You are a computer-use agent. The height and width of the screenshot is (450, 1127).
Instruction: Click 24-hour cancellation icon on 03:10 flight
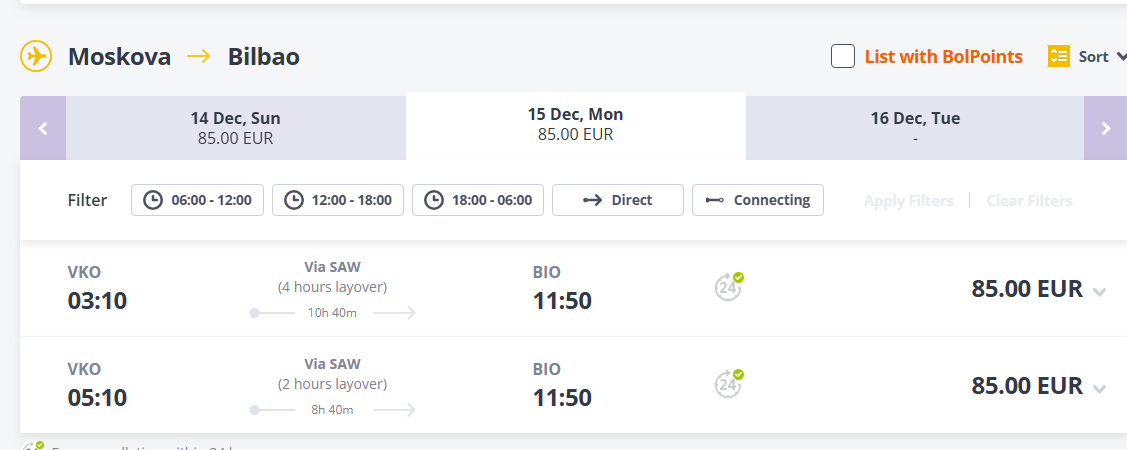point(729,287)
